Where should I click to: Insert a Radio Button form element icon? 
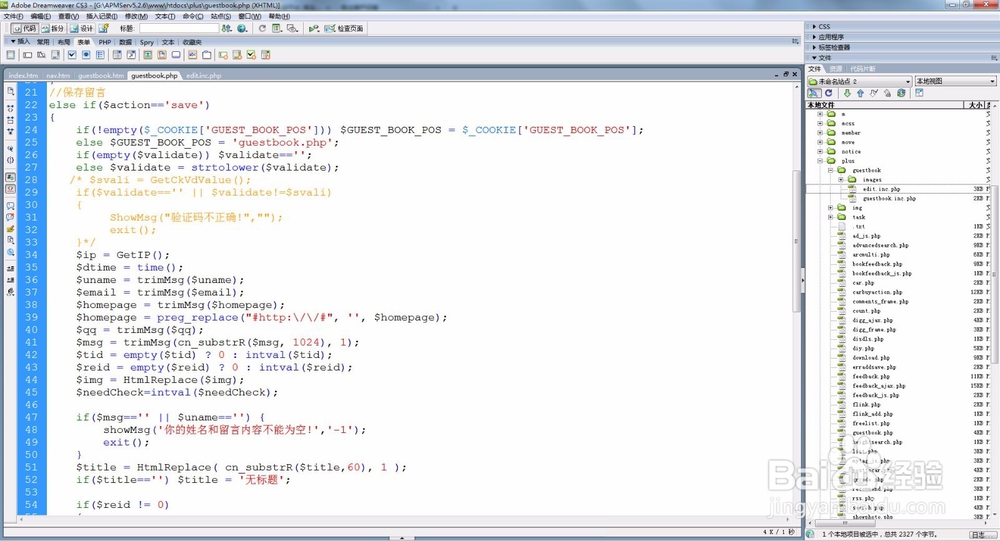tap(86, 56)
